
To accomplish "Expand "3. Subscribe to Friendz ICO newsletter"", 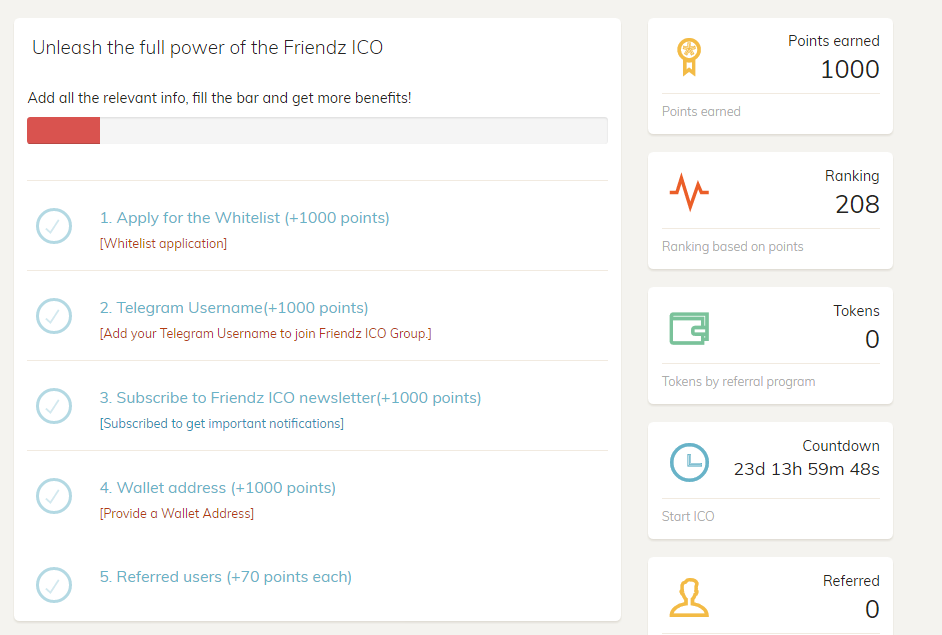I will (290, 398).
